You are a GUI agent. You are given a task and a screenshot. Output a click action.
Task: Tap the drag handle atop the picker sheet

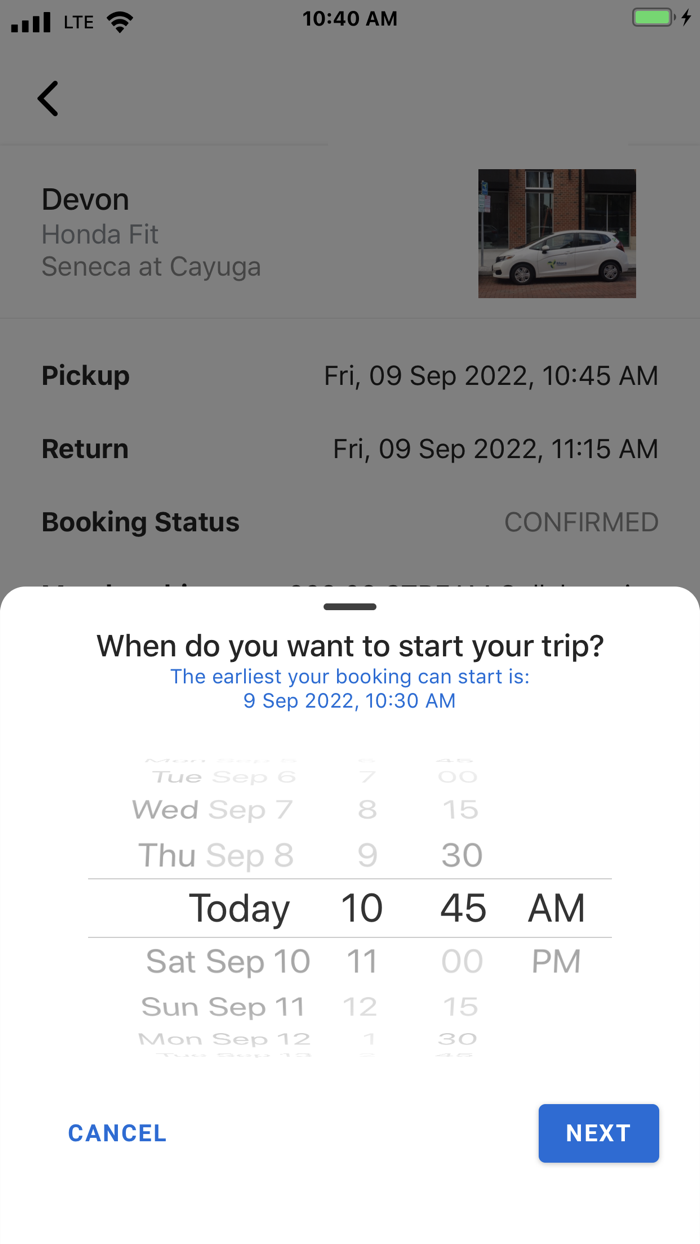[x=349, y=606]
